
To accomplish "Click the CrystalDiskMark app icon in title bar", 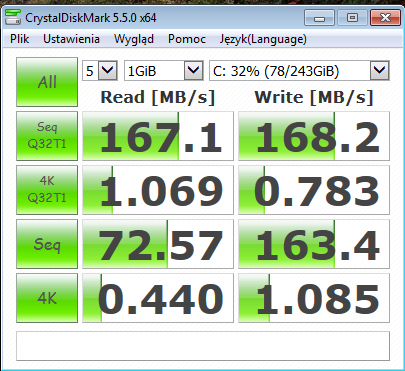I will 13,17.
